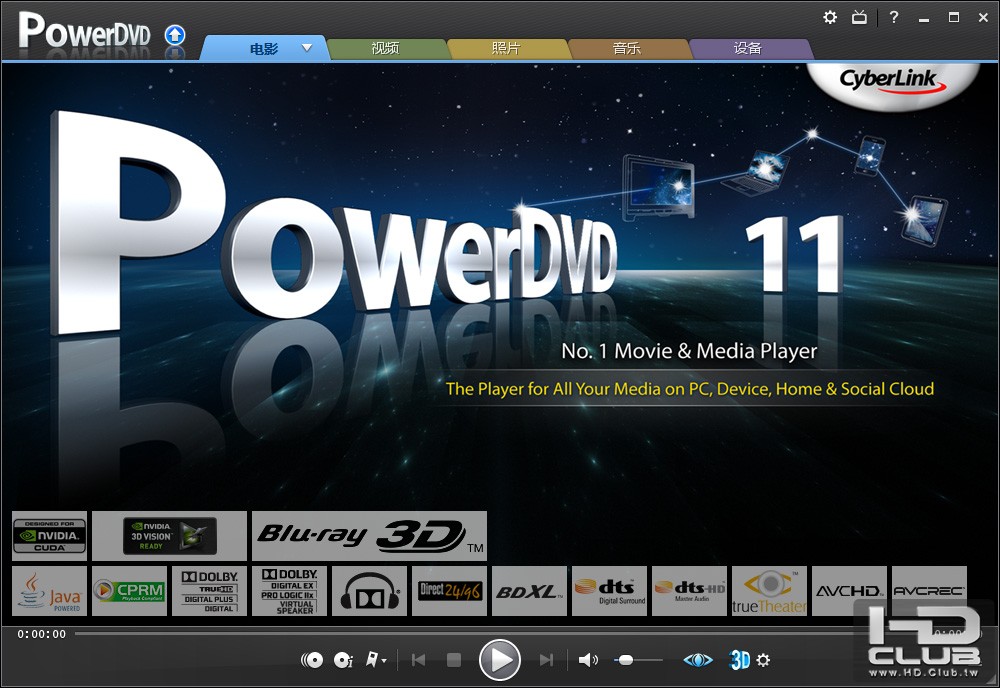Click the BDXL badge
The height and width of the screenshot is (688, 1000).
click(529, 591)
